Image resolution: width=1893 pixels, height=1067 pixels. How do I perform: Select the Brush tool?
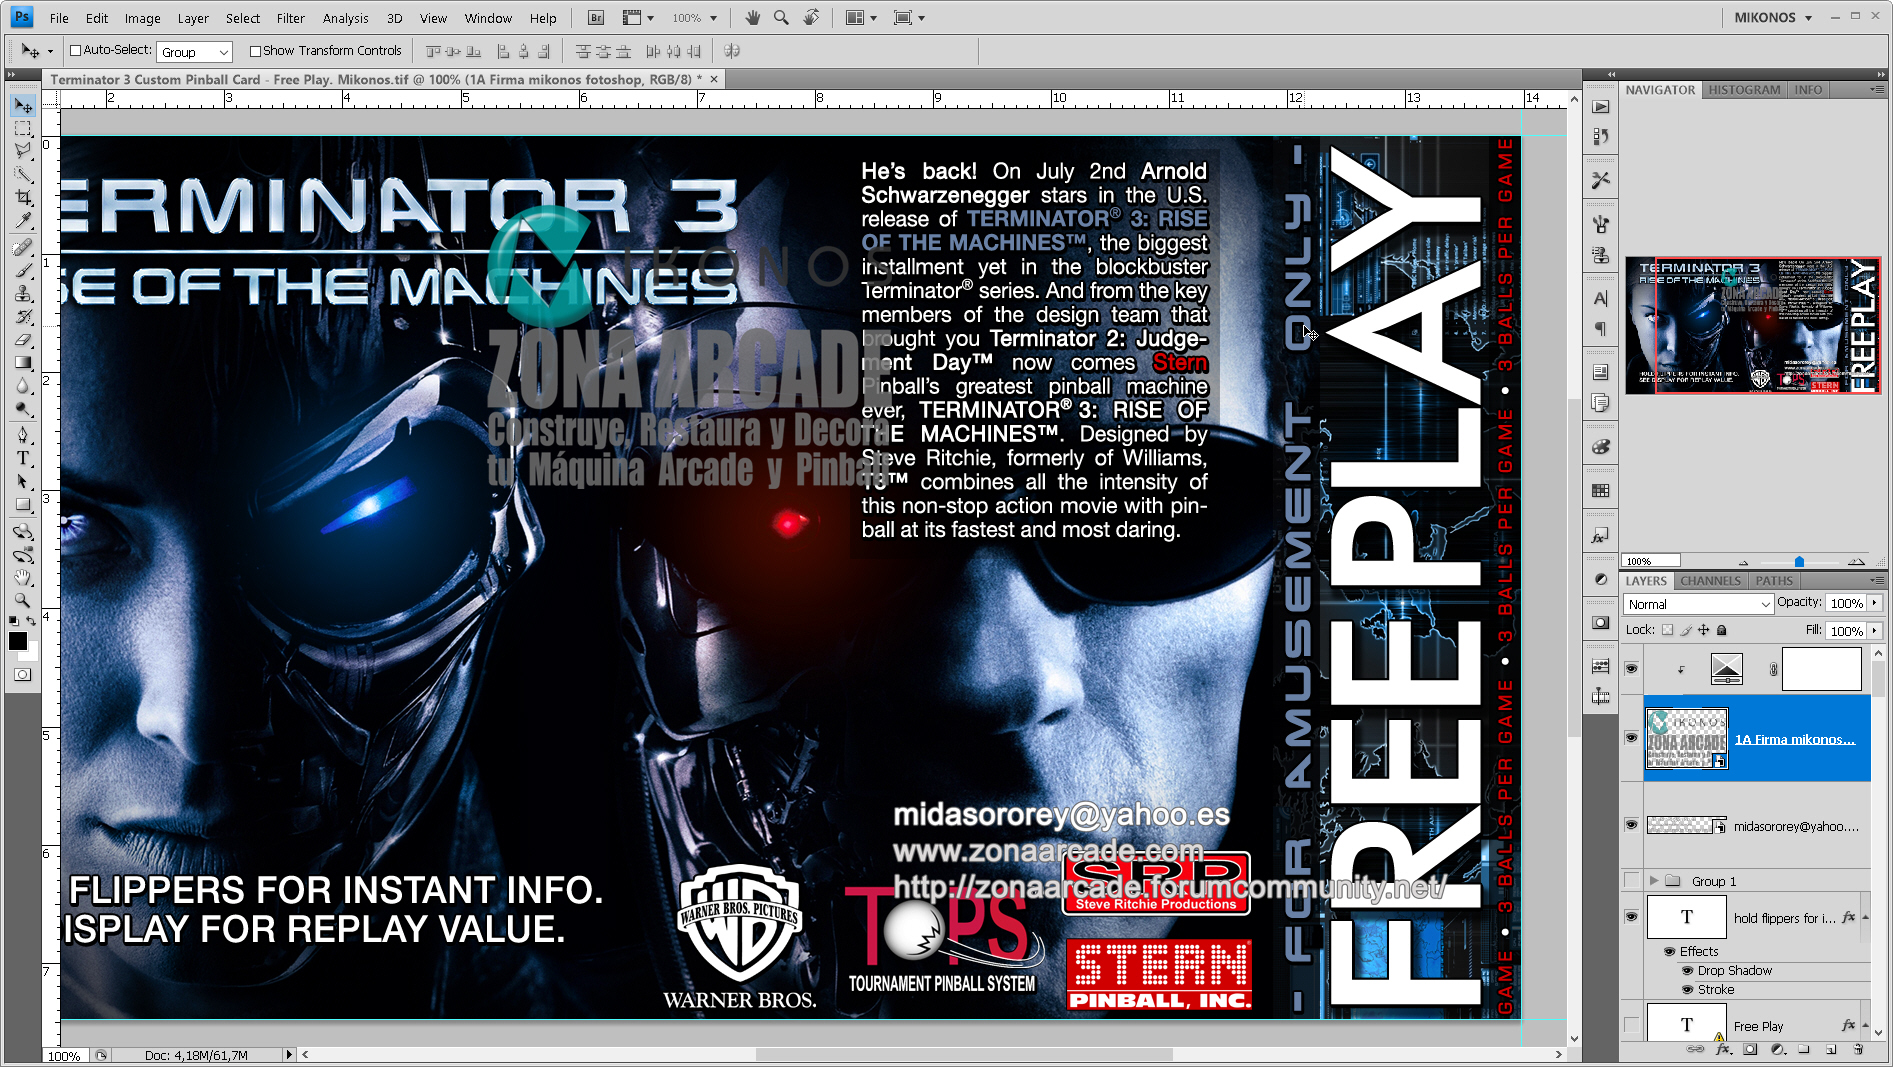23,270
